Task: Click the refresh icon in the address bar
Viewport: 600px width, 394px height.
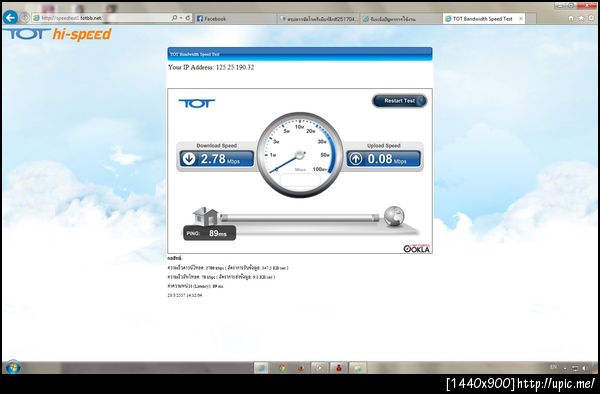Action: [x=188, y=18]
